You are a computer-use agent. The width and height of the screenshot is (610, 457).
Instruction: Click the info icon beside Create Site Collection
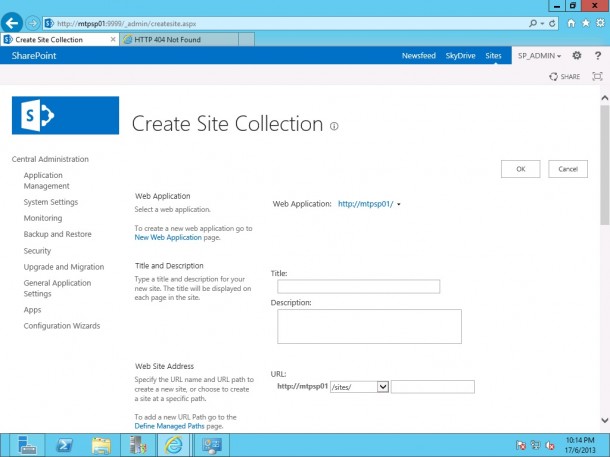coord(334,126)
